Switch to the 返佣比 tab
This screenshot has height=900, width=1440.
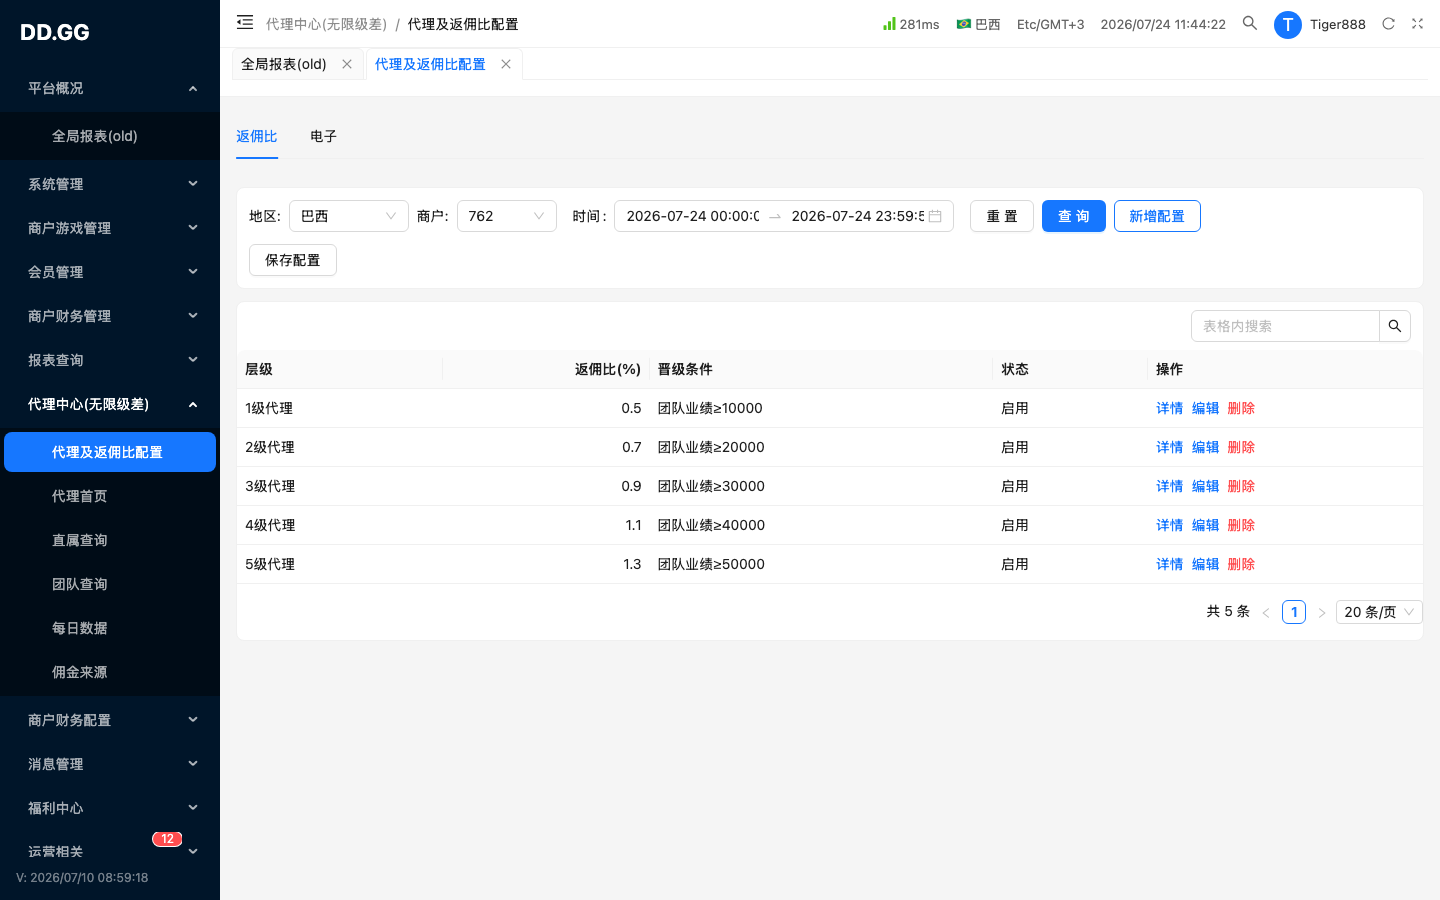tap(257, 136)
